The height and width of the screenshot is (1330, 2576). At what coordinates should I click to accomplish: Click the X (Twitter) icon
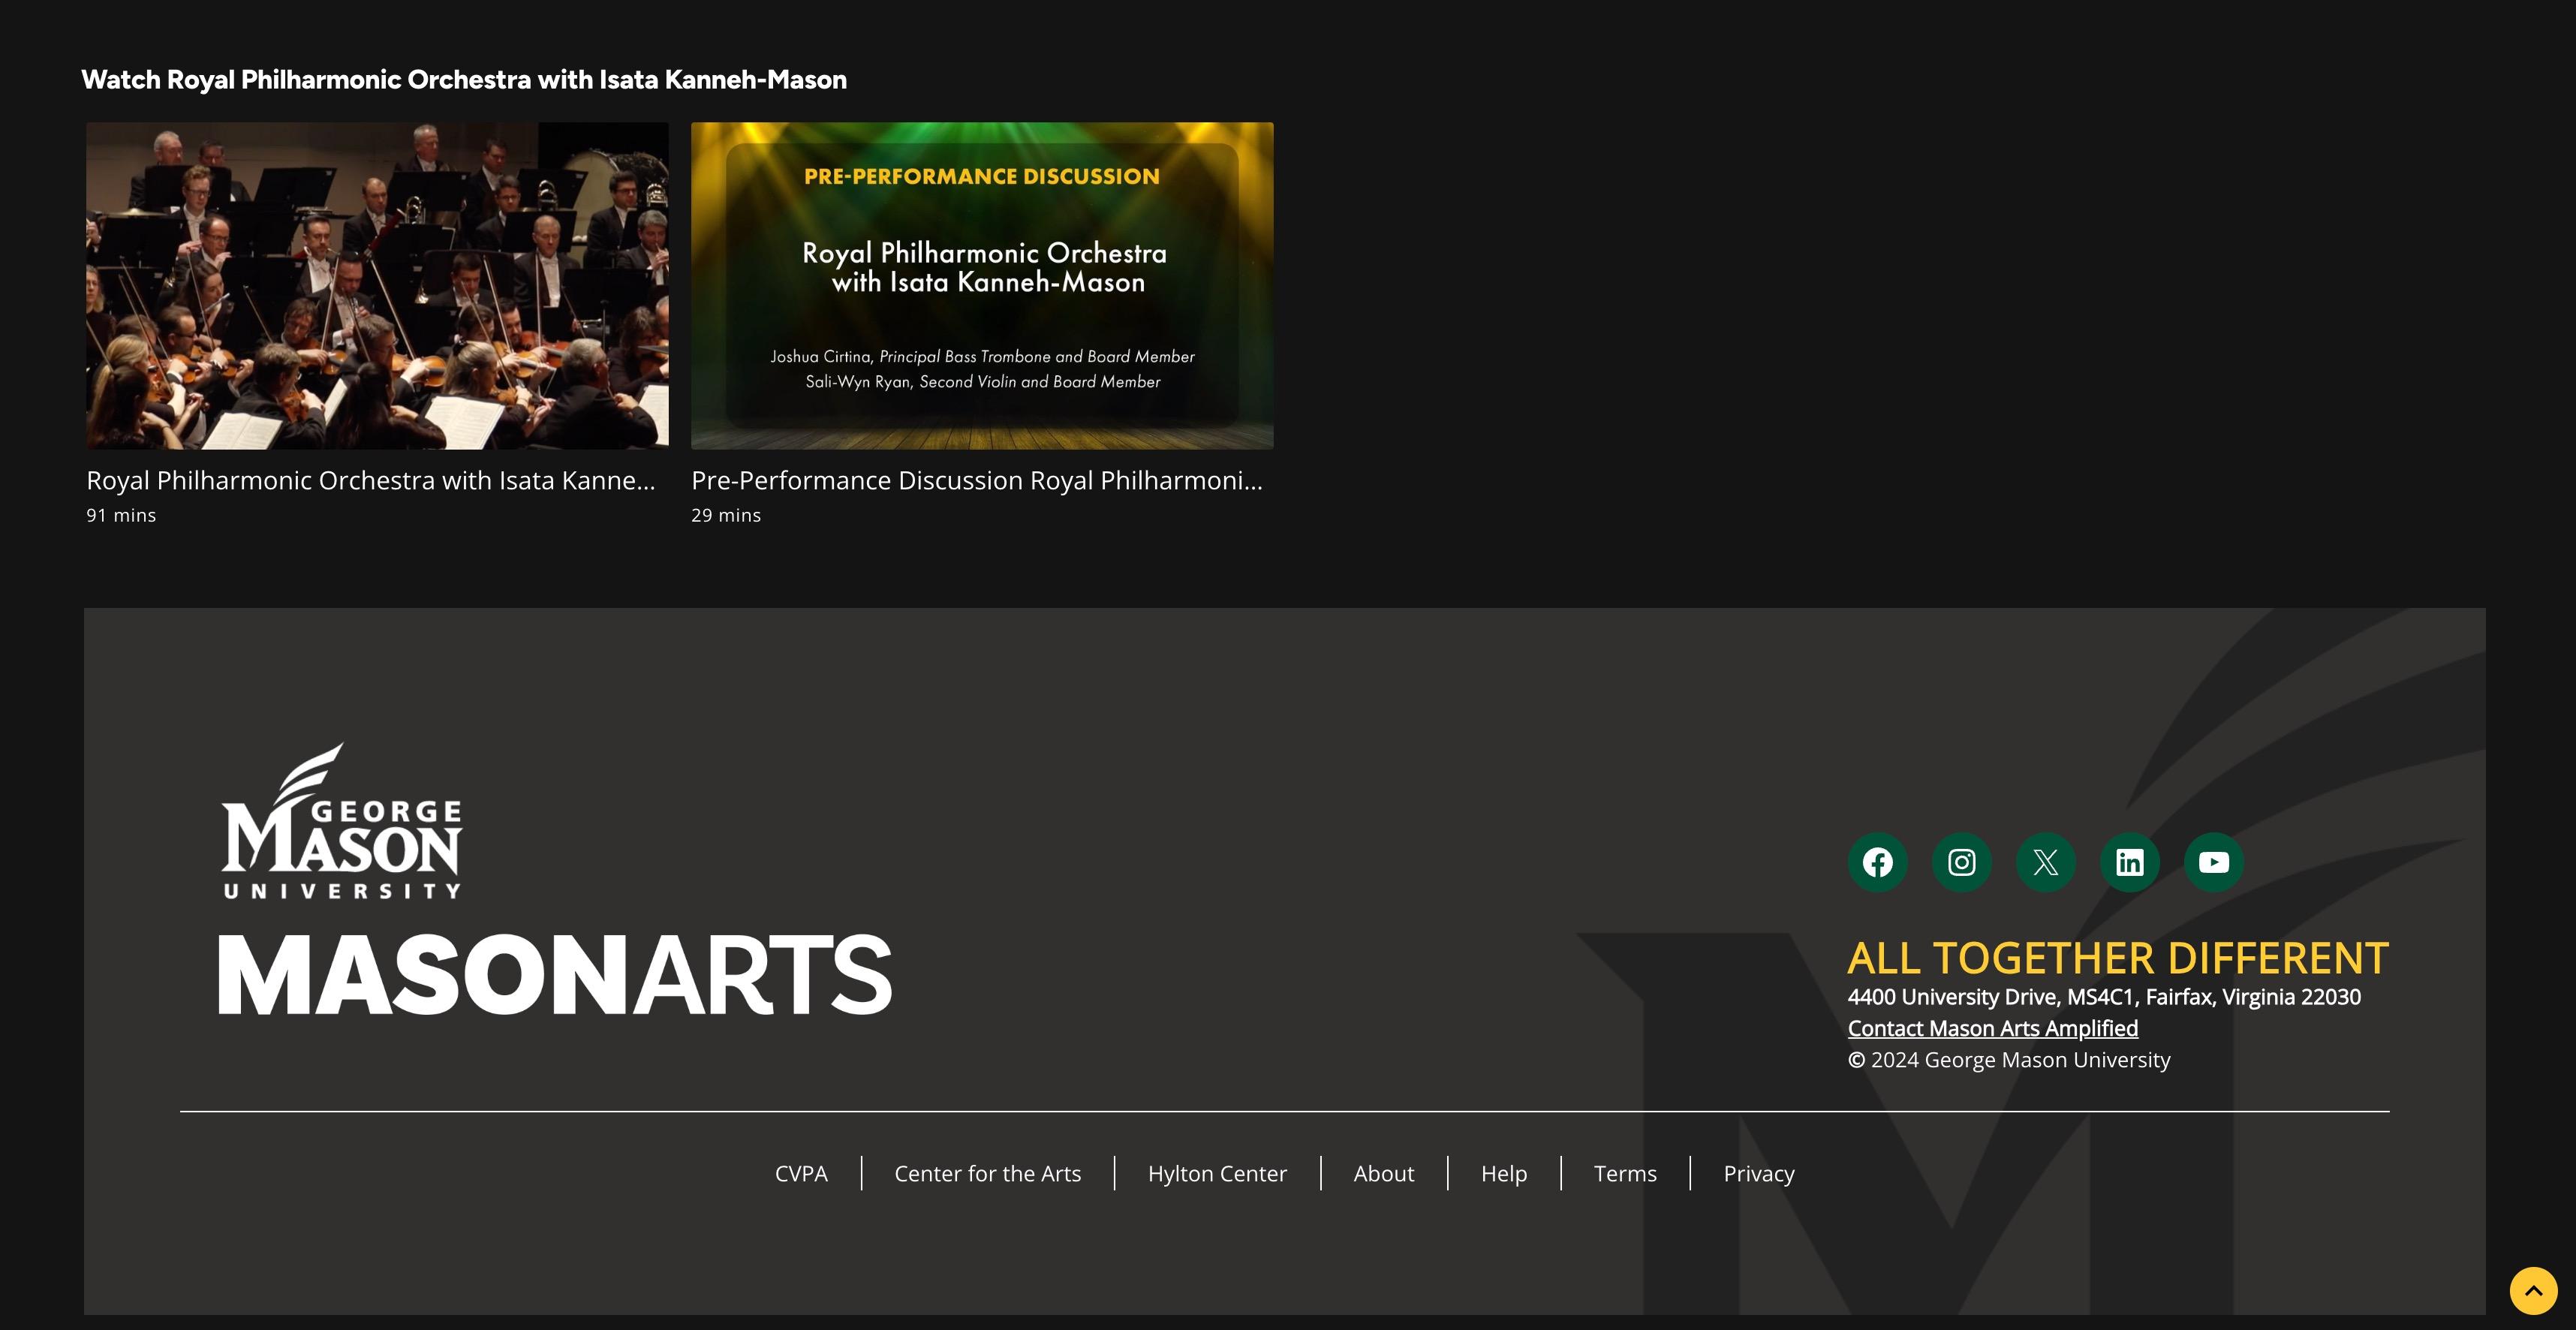[2045, 862]
